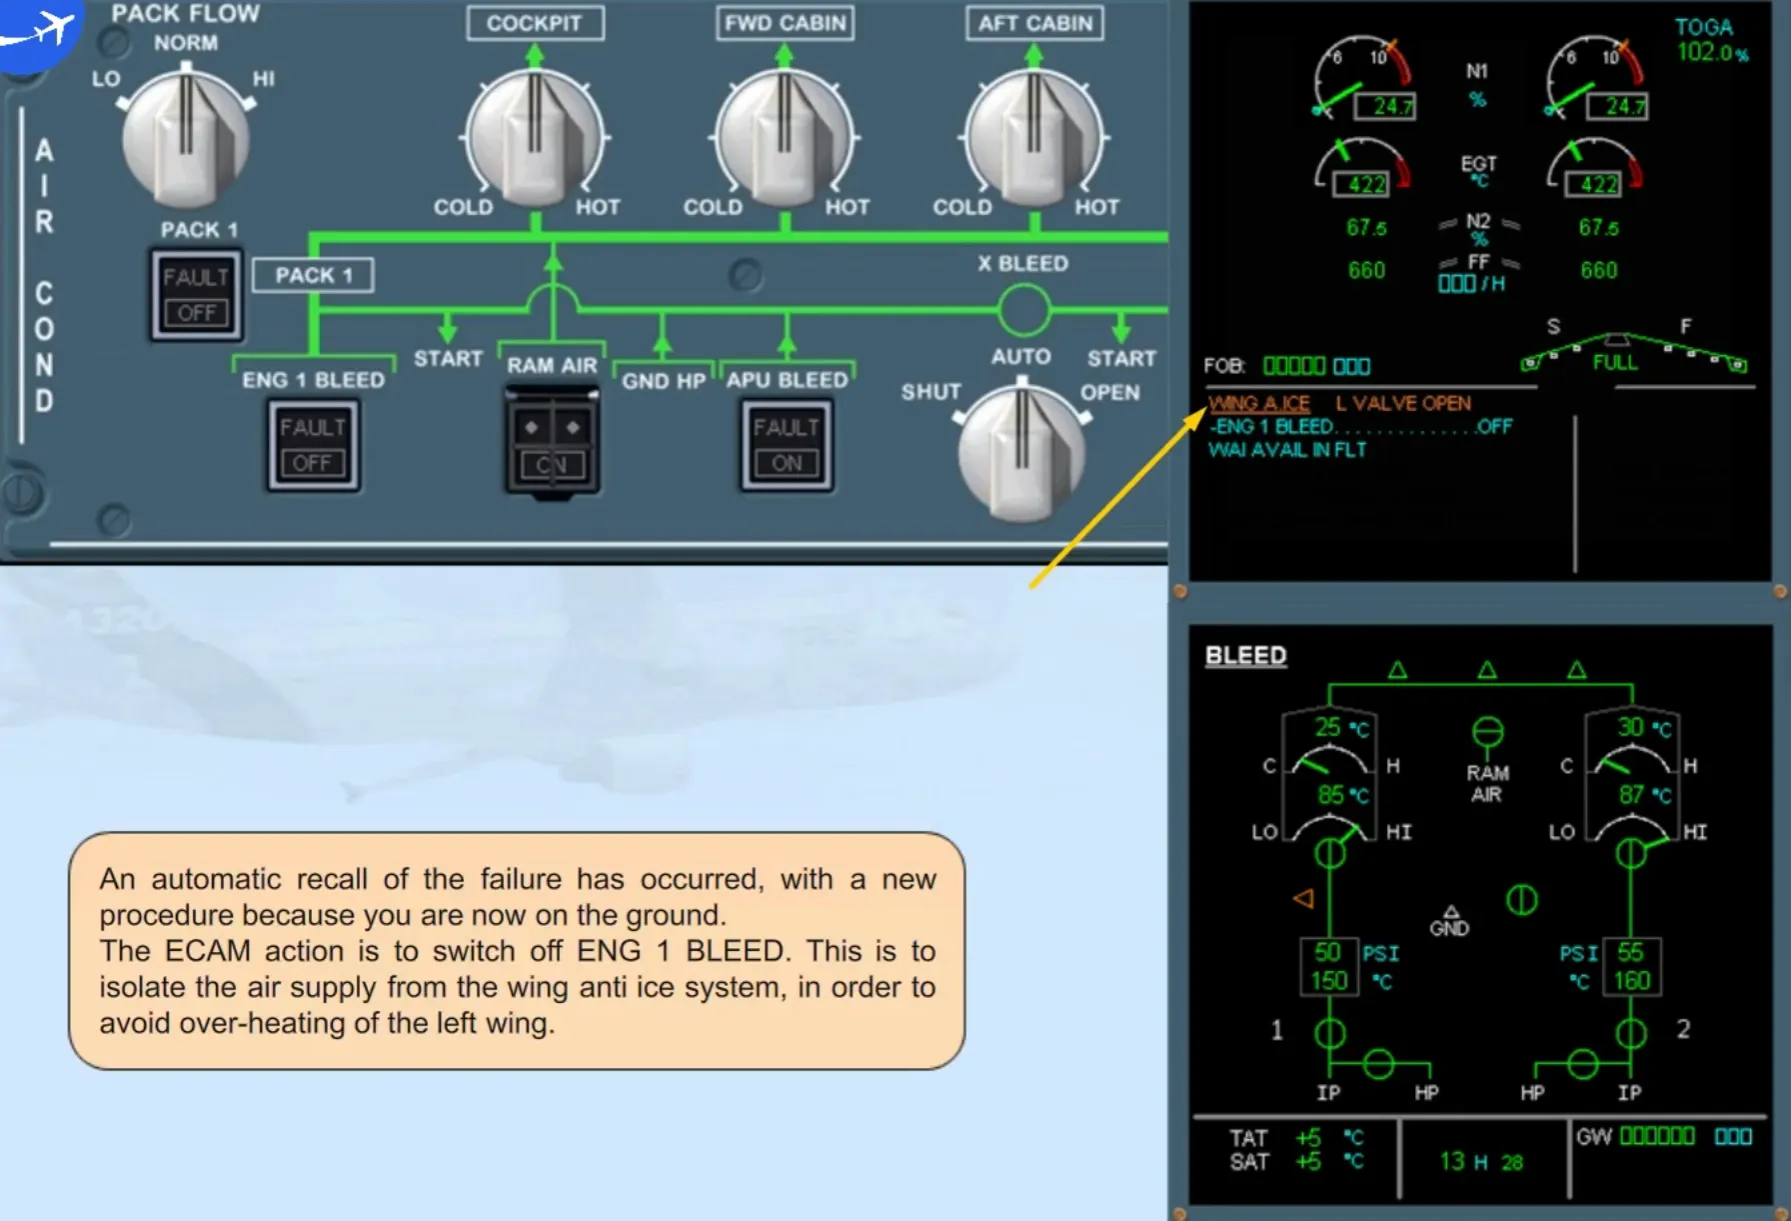Screen dimensions: 1791x1221
Task: Click the X BLEED valve circle symbol
Action: pyautogui.click(x=1024, y=309)
